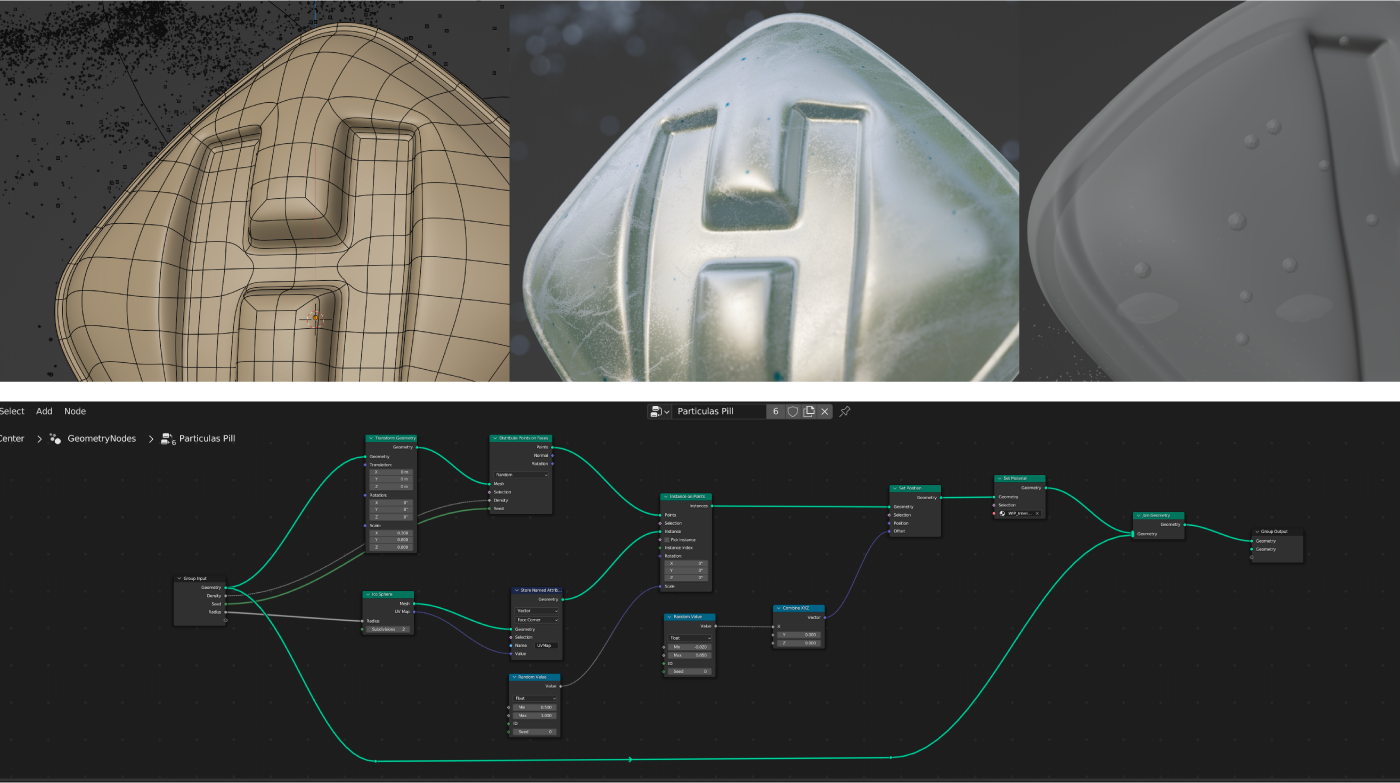This screenshot has width=1400, height=783.
Task: Click the GeometryNodes modifier icon in breadcrumb
Action: pos(55,438)
